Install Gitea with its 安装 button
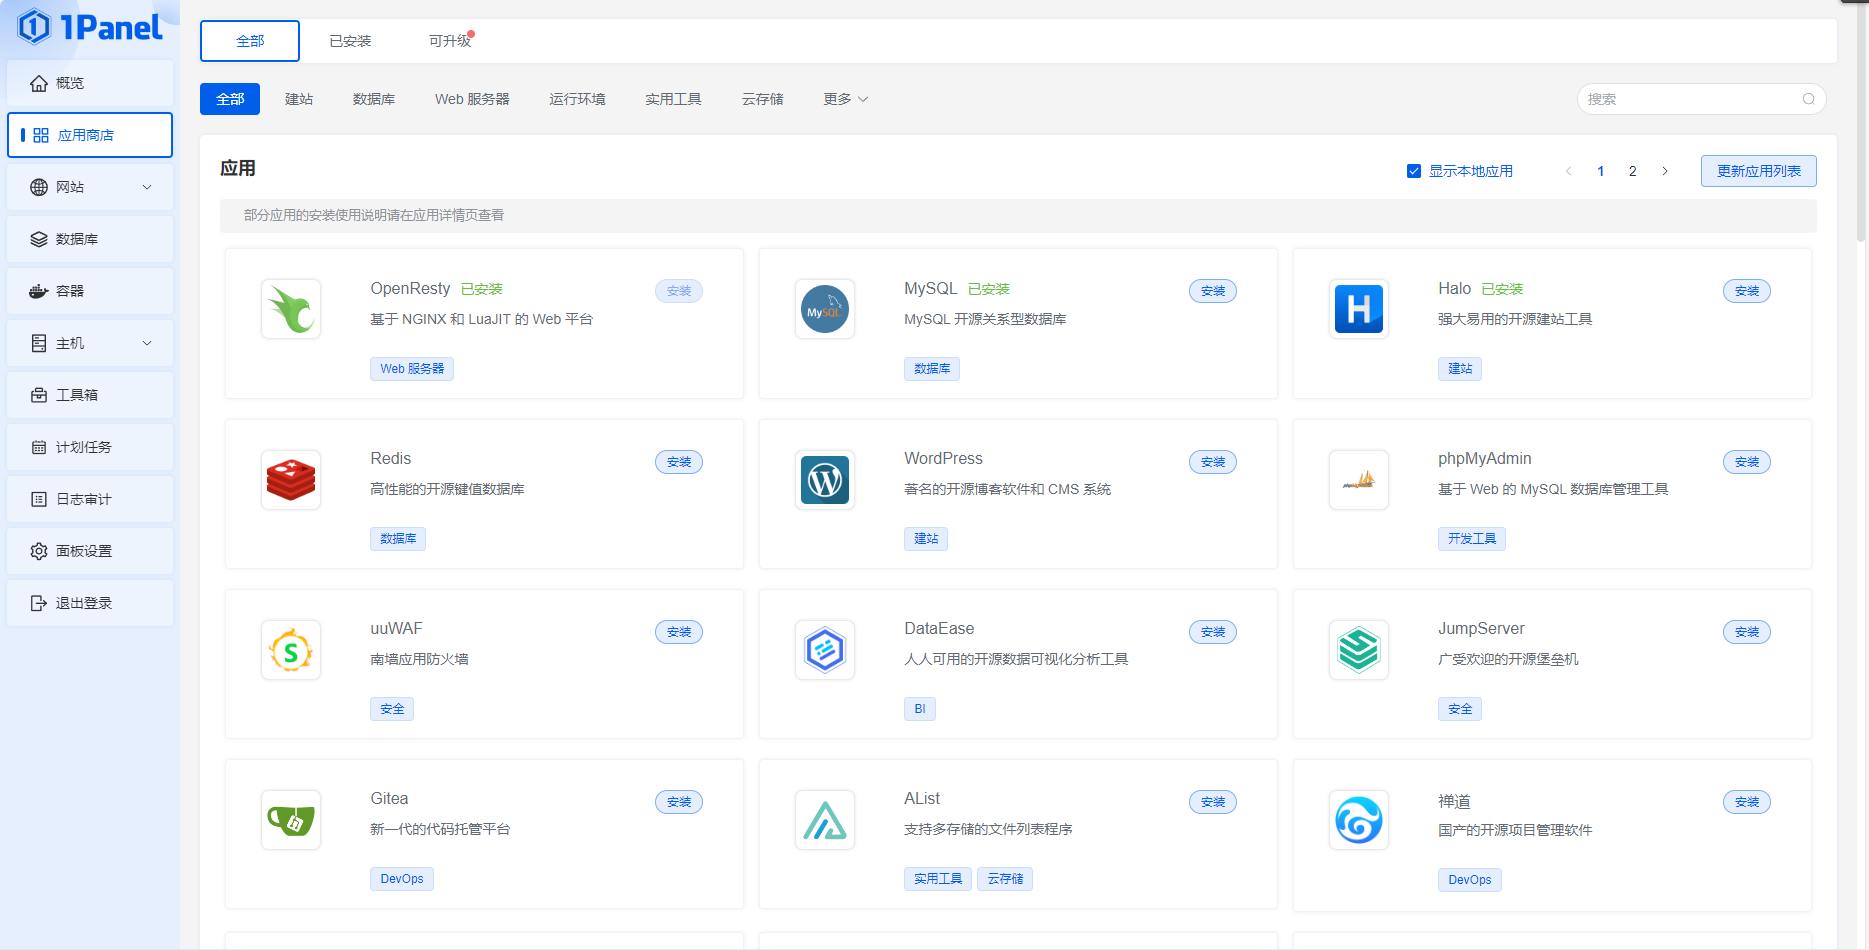1869x950 pixels. pos(679,802)
